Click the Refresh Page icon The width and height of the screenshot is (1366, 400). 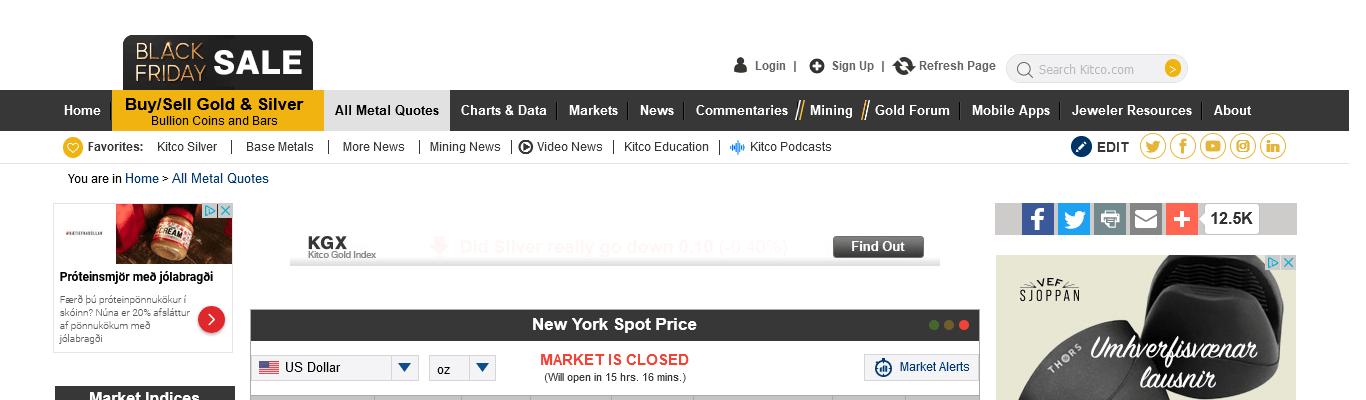click(904, 66)
